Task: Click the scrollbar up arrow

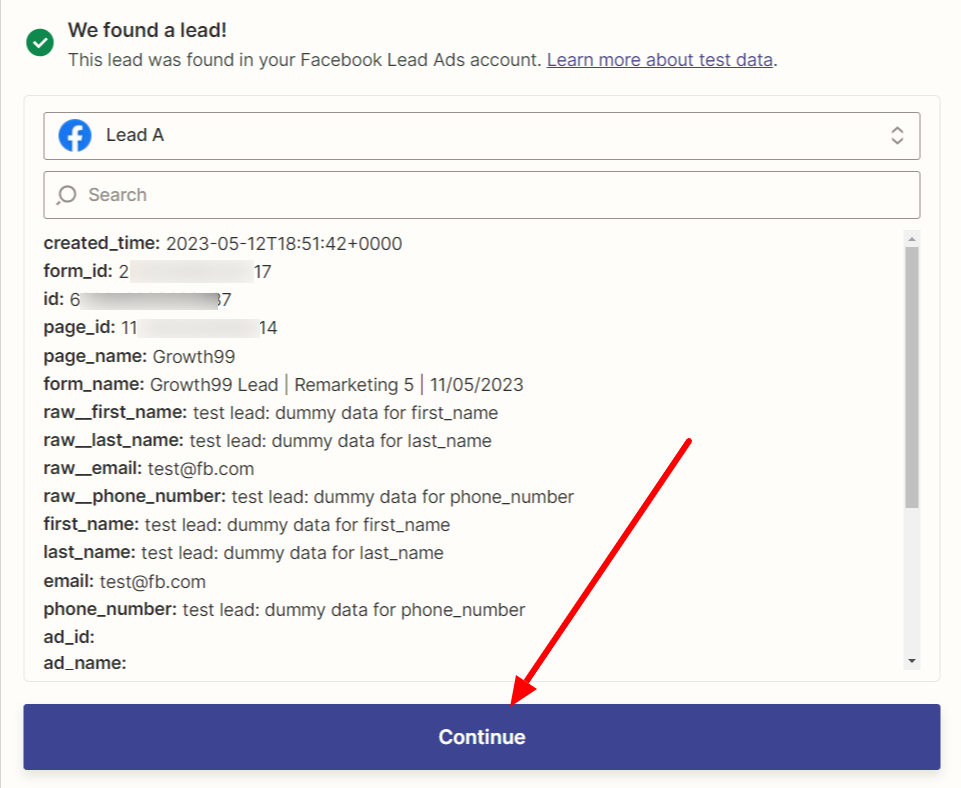Action: [x=912, y=238]
